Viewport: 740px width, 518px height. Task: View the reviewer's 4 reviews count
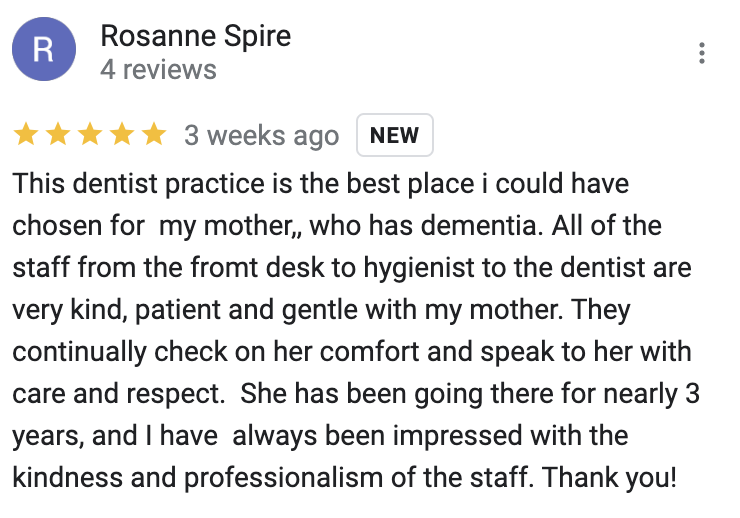tap(159, 70)
